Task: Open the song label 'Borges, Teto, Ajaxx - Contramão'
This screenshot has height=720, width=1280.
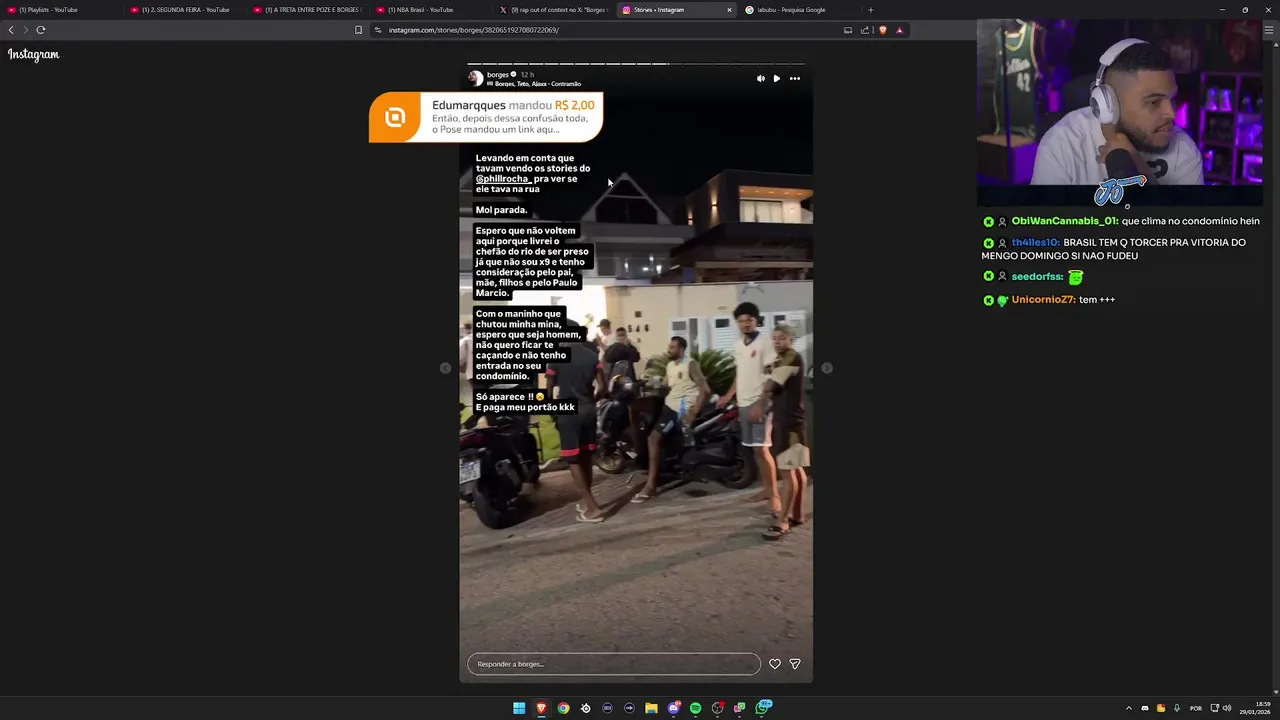Action: 537,84
